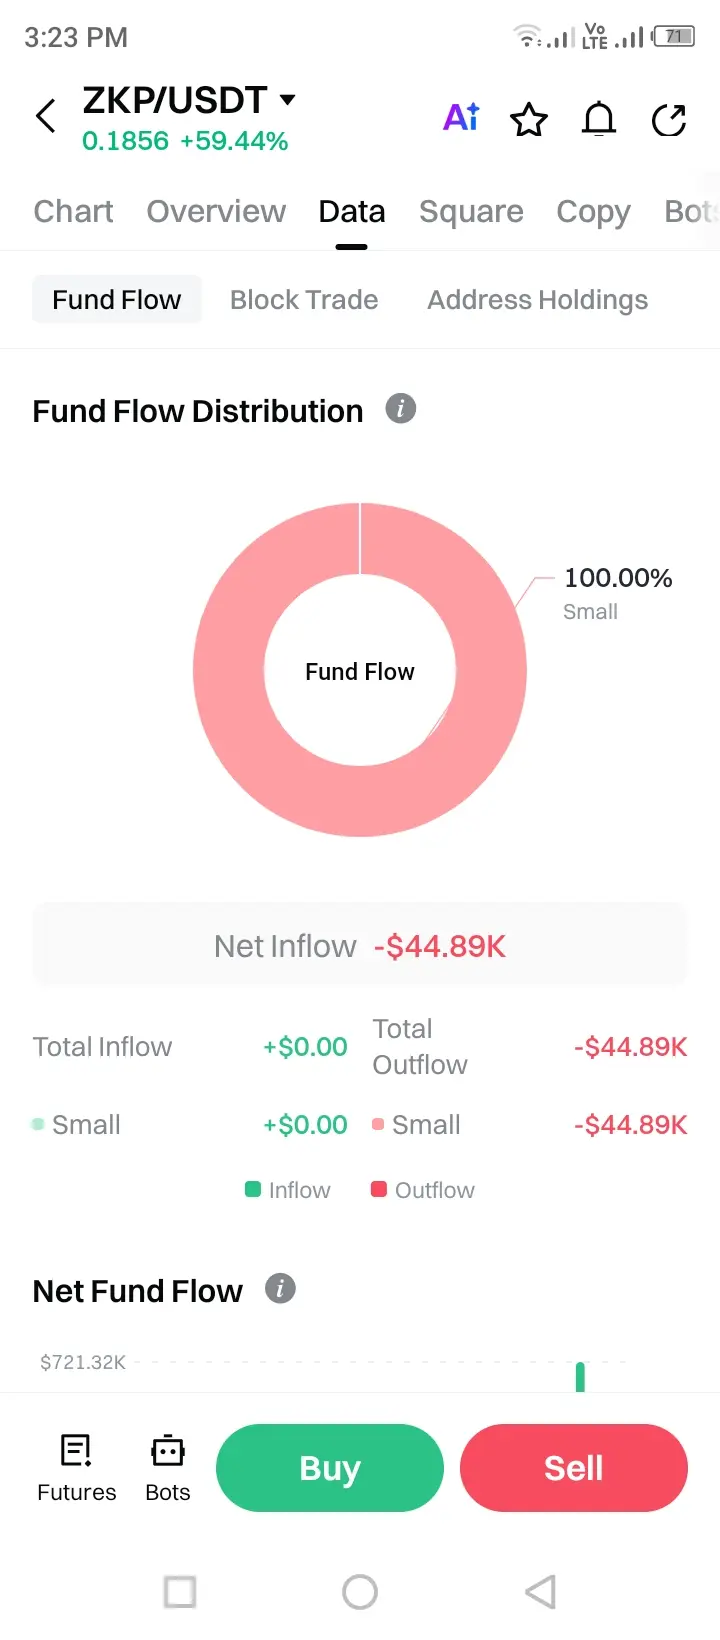Add ZKP/USDT to favorites with star

click(x=529, y=120)
